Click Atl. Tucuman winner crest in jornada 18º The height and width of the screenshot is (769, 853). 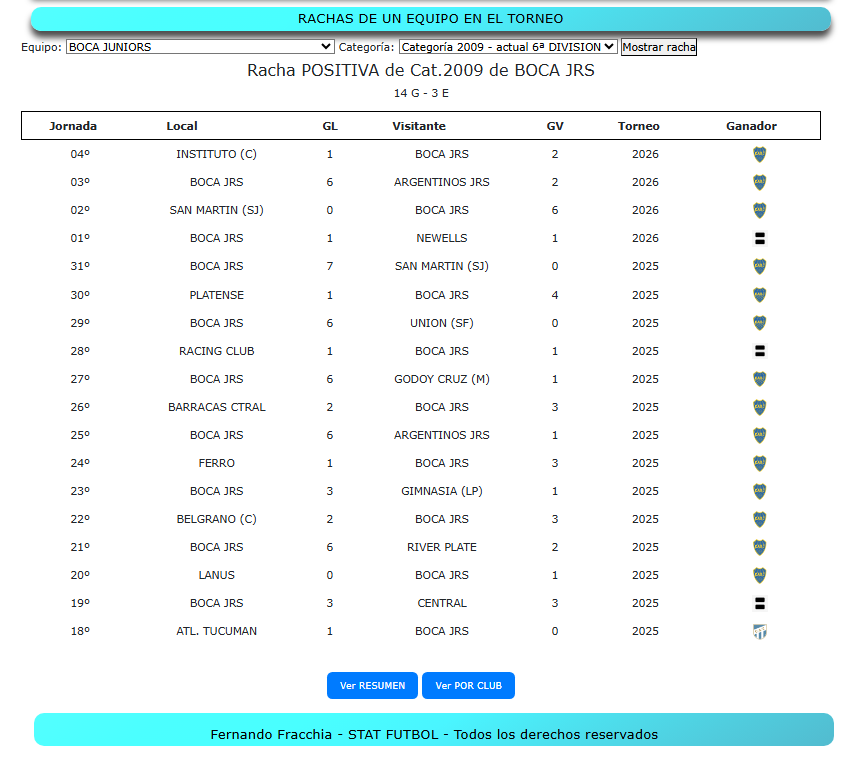pos(759,631)
